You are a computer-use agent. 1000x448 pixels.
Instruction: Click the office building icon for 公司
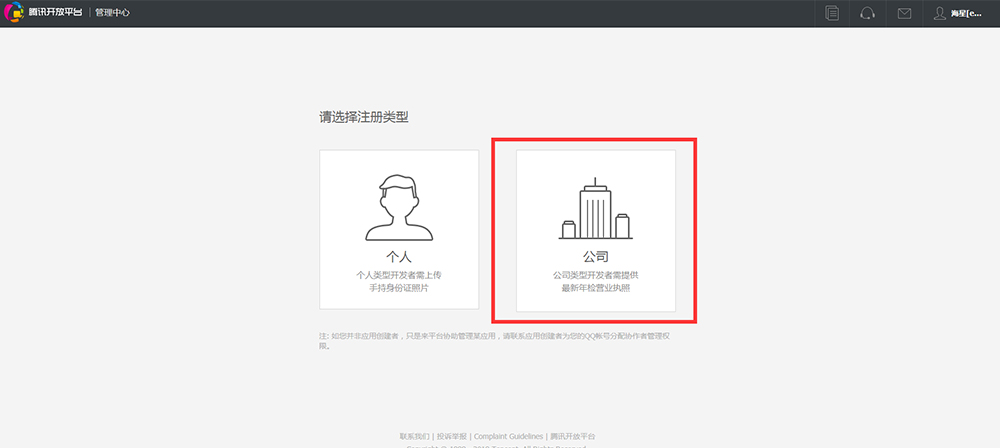[595, 209]
